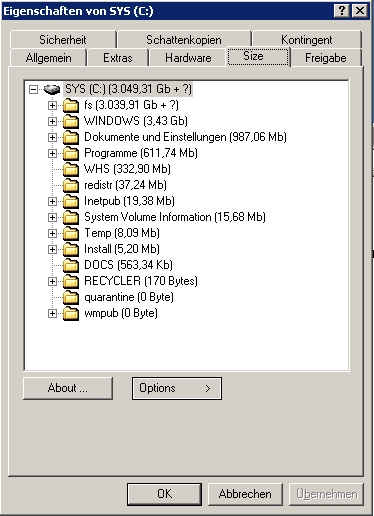Expand the wmpub folder node
The width and height of the screenshot is (374, 516).
(x=52, y=313)
